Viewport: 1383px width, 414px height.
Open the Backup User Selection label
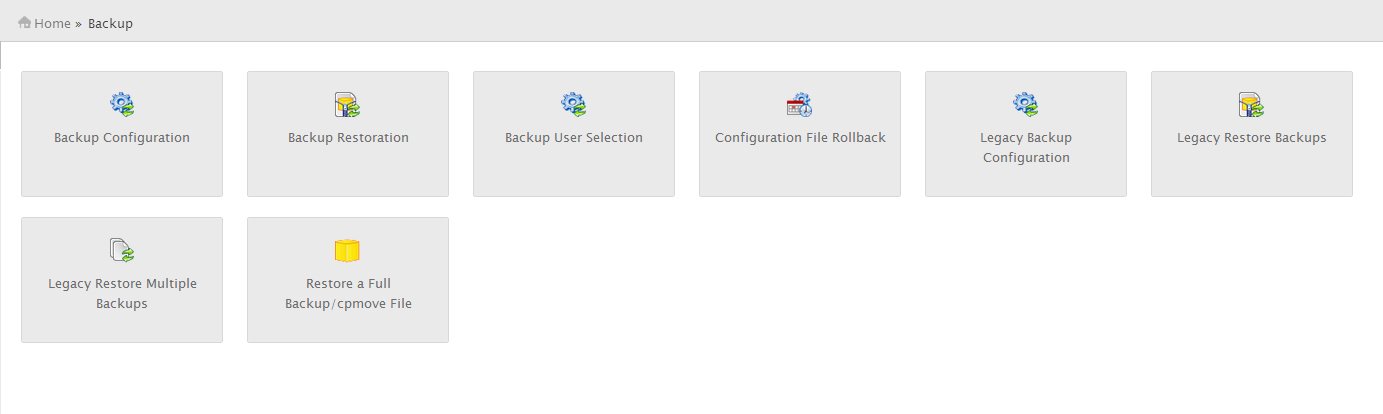574,138
